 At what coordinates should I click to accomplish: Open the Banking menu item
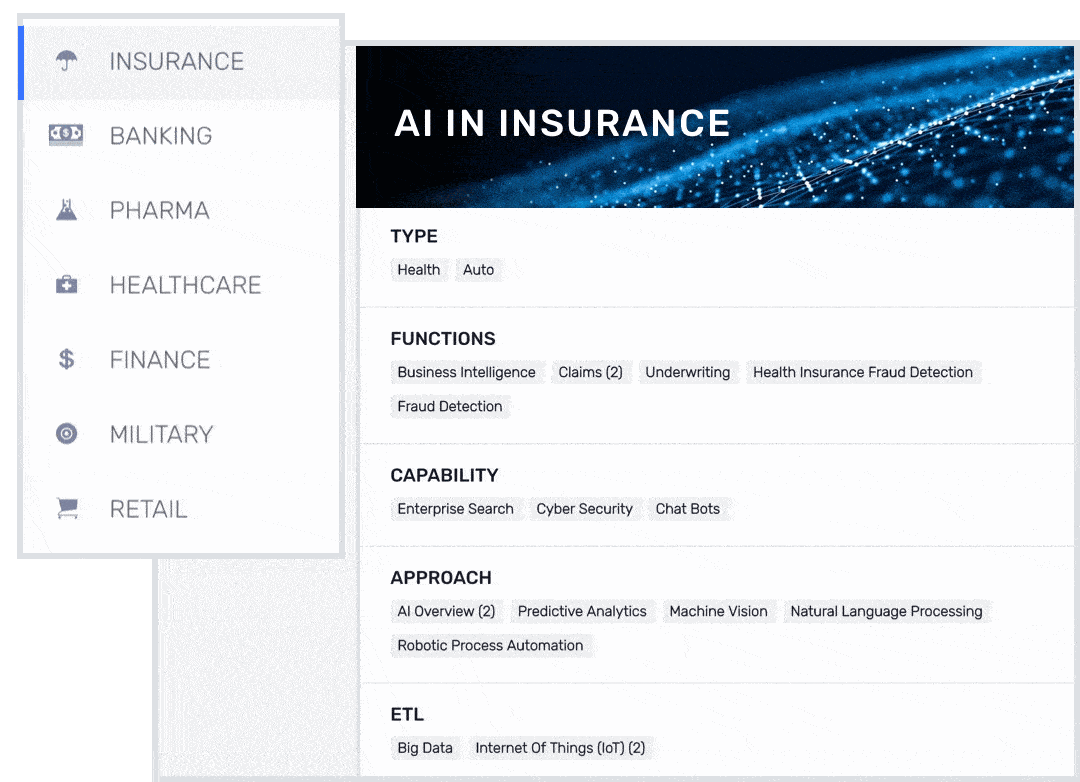point(160,136)
